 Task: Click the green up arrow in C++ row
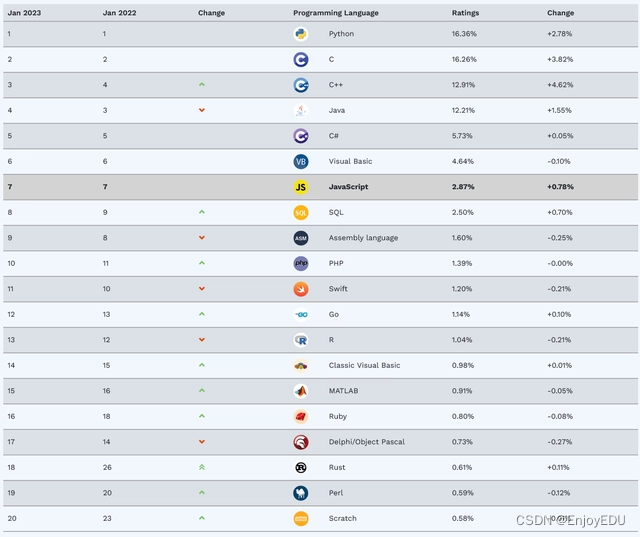point(202,85)
